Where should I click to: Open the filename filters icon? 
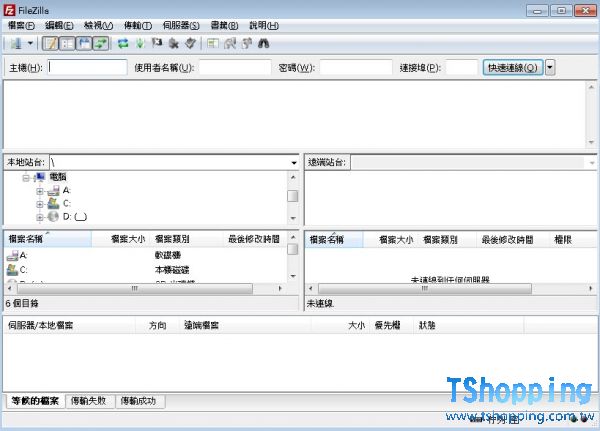coord(213,43)
